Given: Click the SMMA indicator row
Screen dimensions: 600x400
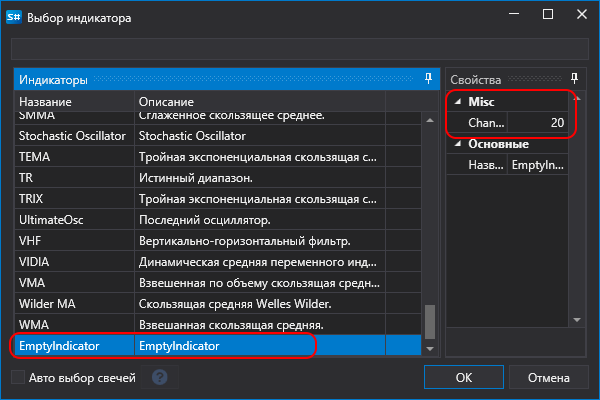Looking at the screenshot, I should pos(218,118).
